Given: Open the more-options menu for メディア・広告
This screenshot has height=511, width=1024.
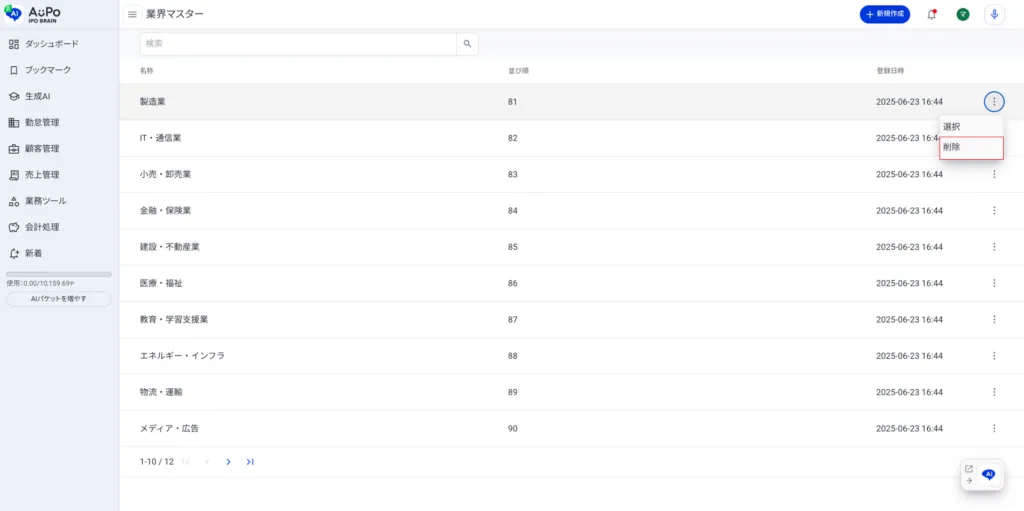Looking at the screenshot, I should click(994, 428).
